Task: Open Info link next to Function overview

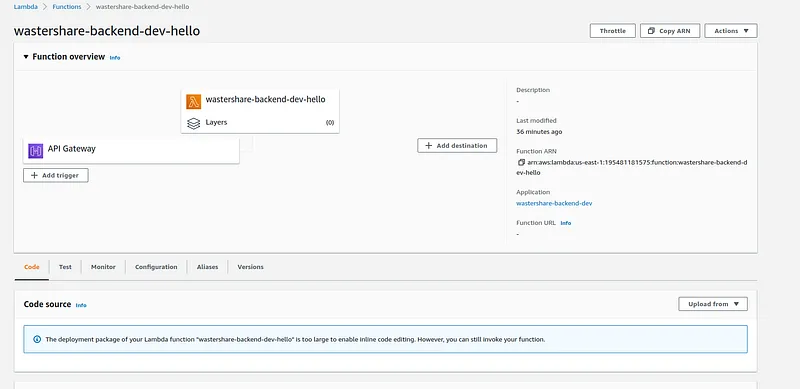Action: click(x=115, y=58)
